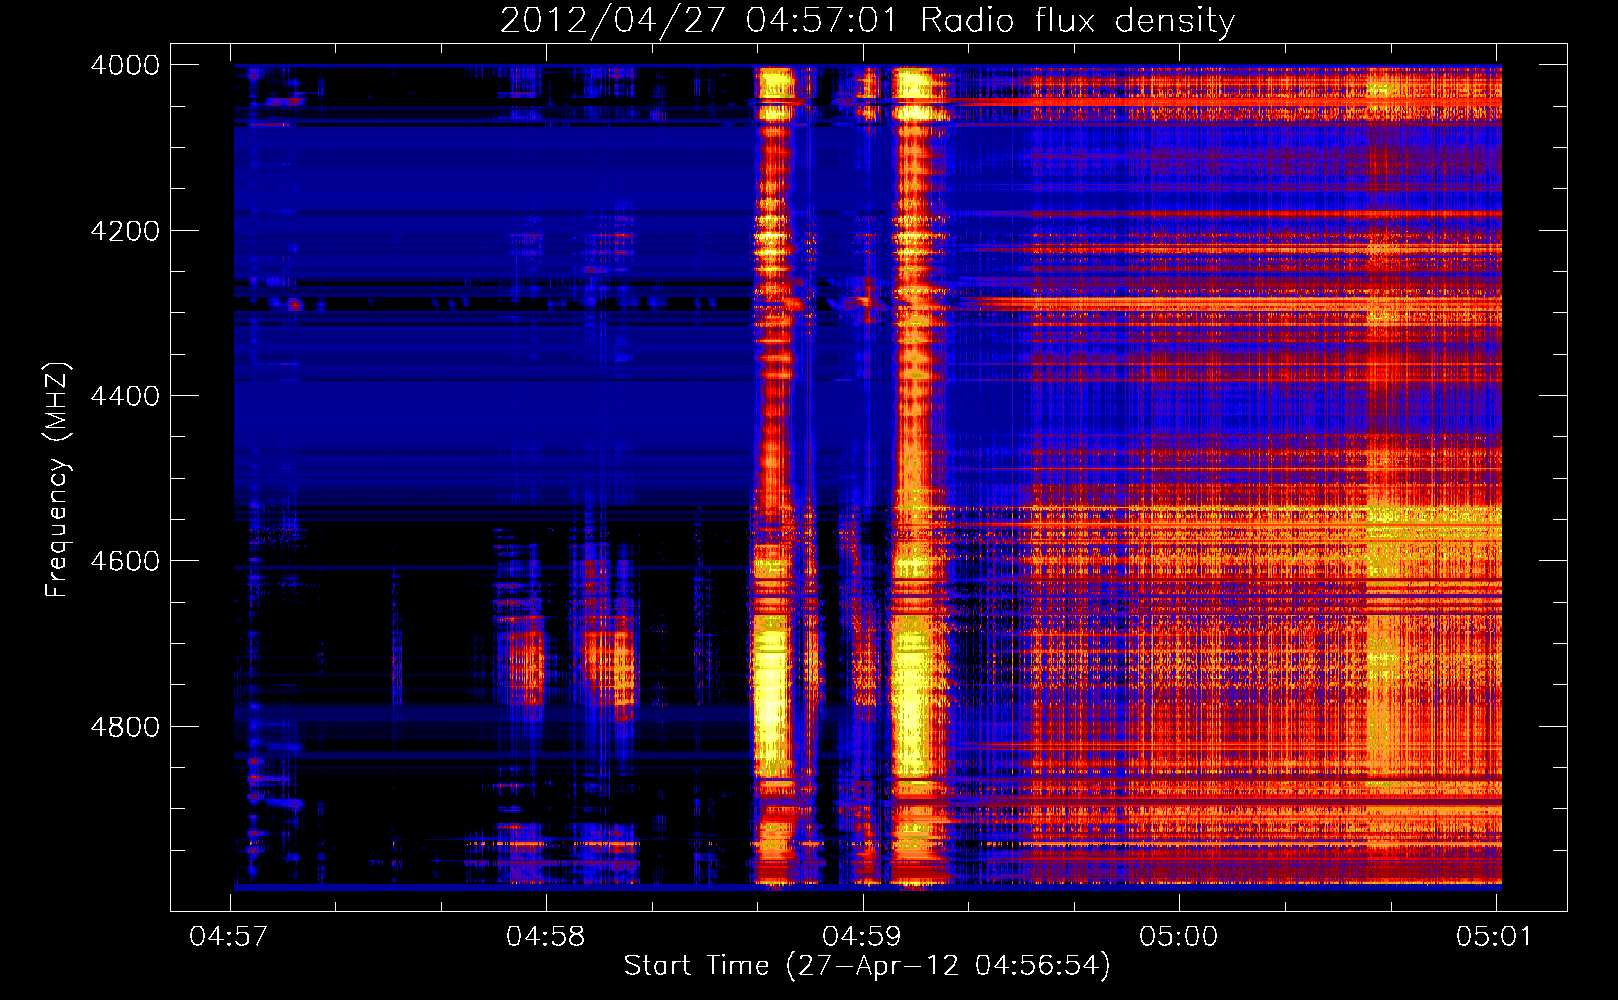1618x1000 pixels.
Task: Click the plot title '2012/04/27 04:57:01 Radio flux density'
Action: (867, 20)
